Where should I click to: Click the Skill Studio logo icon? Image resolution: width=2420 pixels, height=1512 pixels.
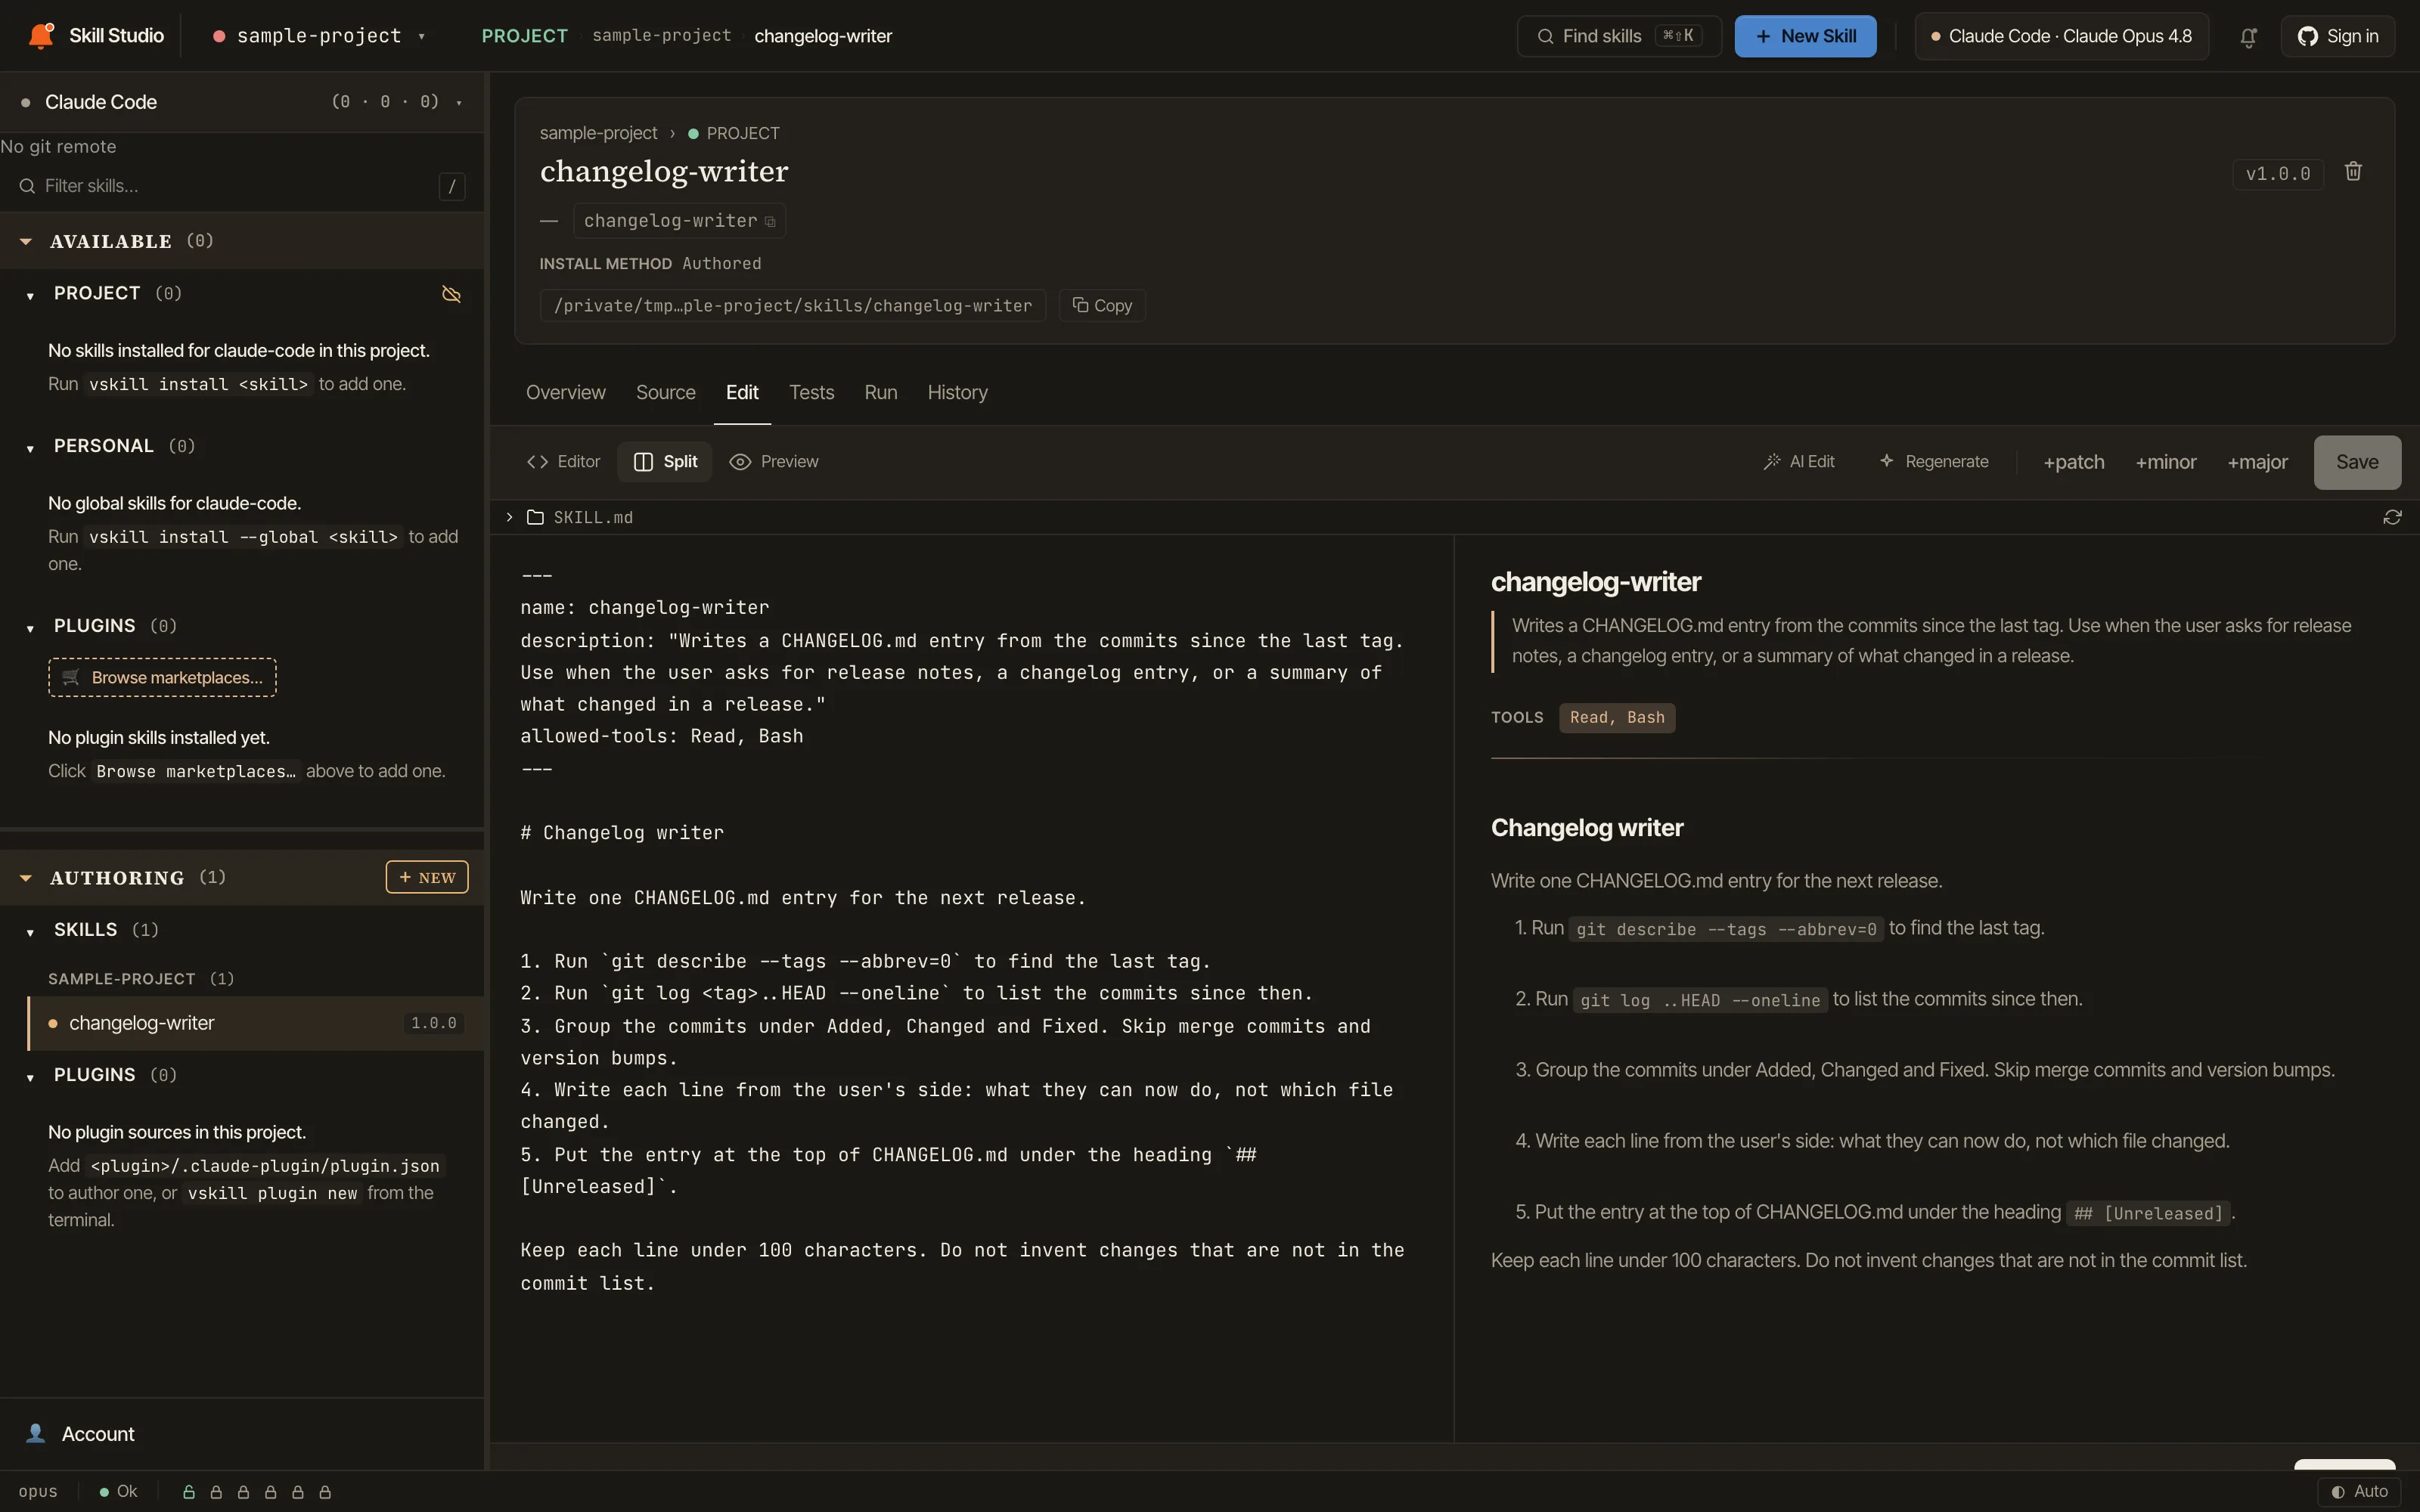pos(41,35)
